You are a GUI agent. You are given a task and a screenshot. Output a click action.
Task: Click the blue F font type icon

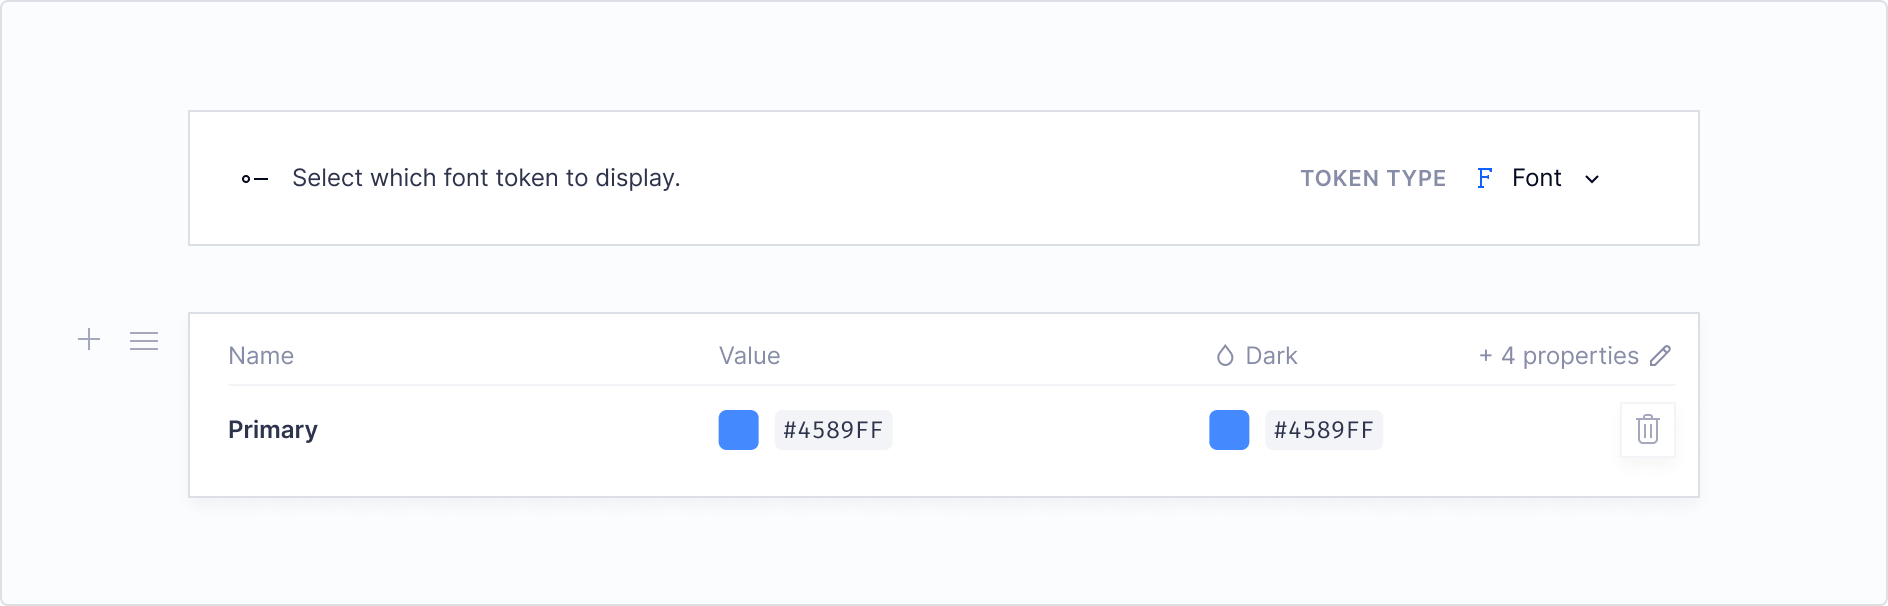click(x=1485, y=178)
